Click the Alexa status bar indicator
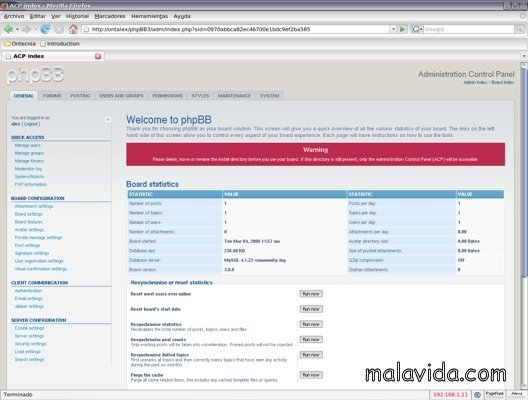Viewport: 528px width, 400px height. click(517, 394)
